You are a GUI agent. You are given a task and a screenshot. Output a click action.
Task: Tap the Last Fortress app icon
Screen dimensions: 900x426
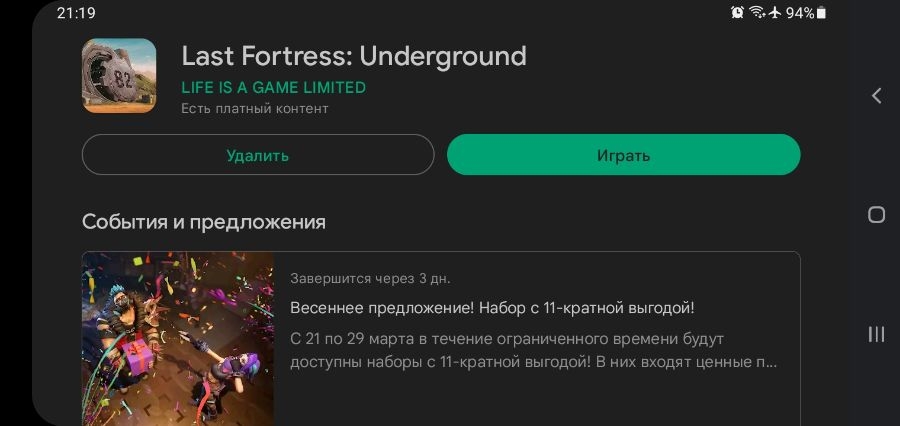click(119, 76)
